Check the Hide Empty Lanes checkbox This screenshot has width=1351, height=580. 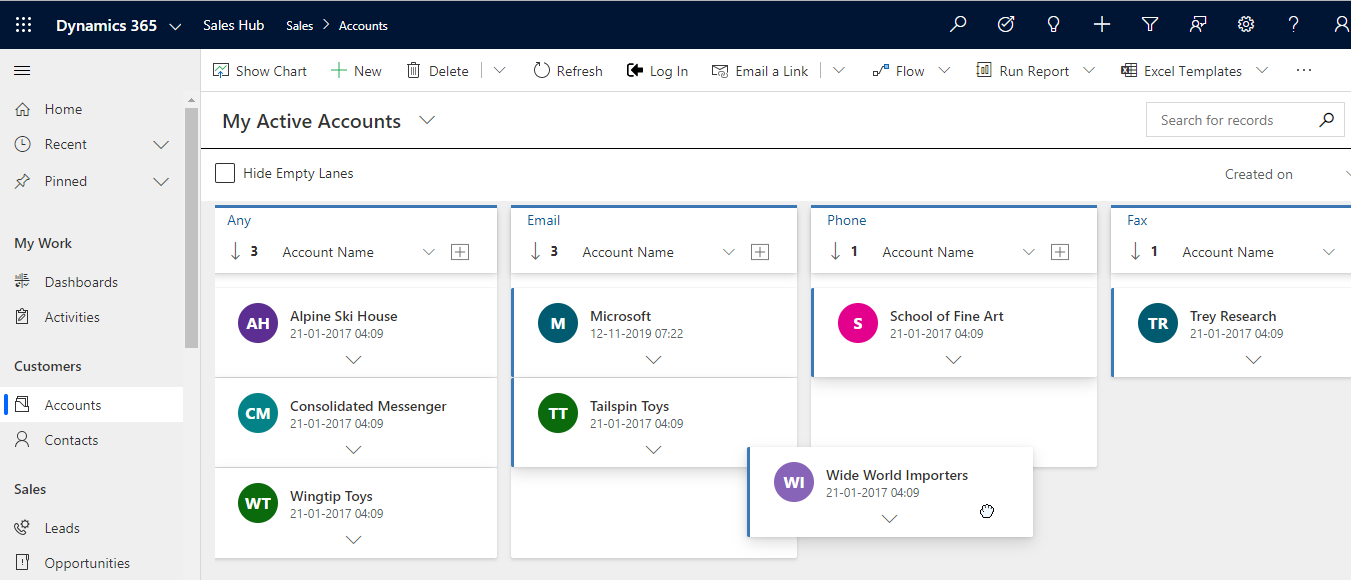pos(225,173)
